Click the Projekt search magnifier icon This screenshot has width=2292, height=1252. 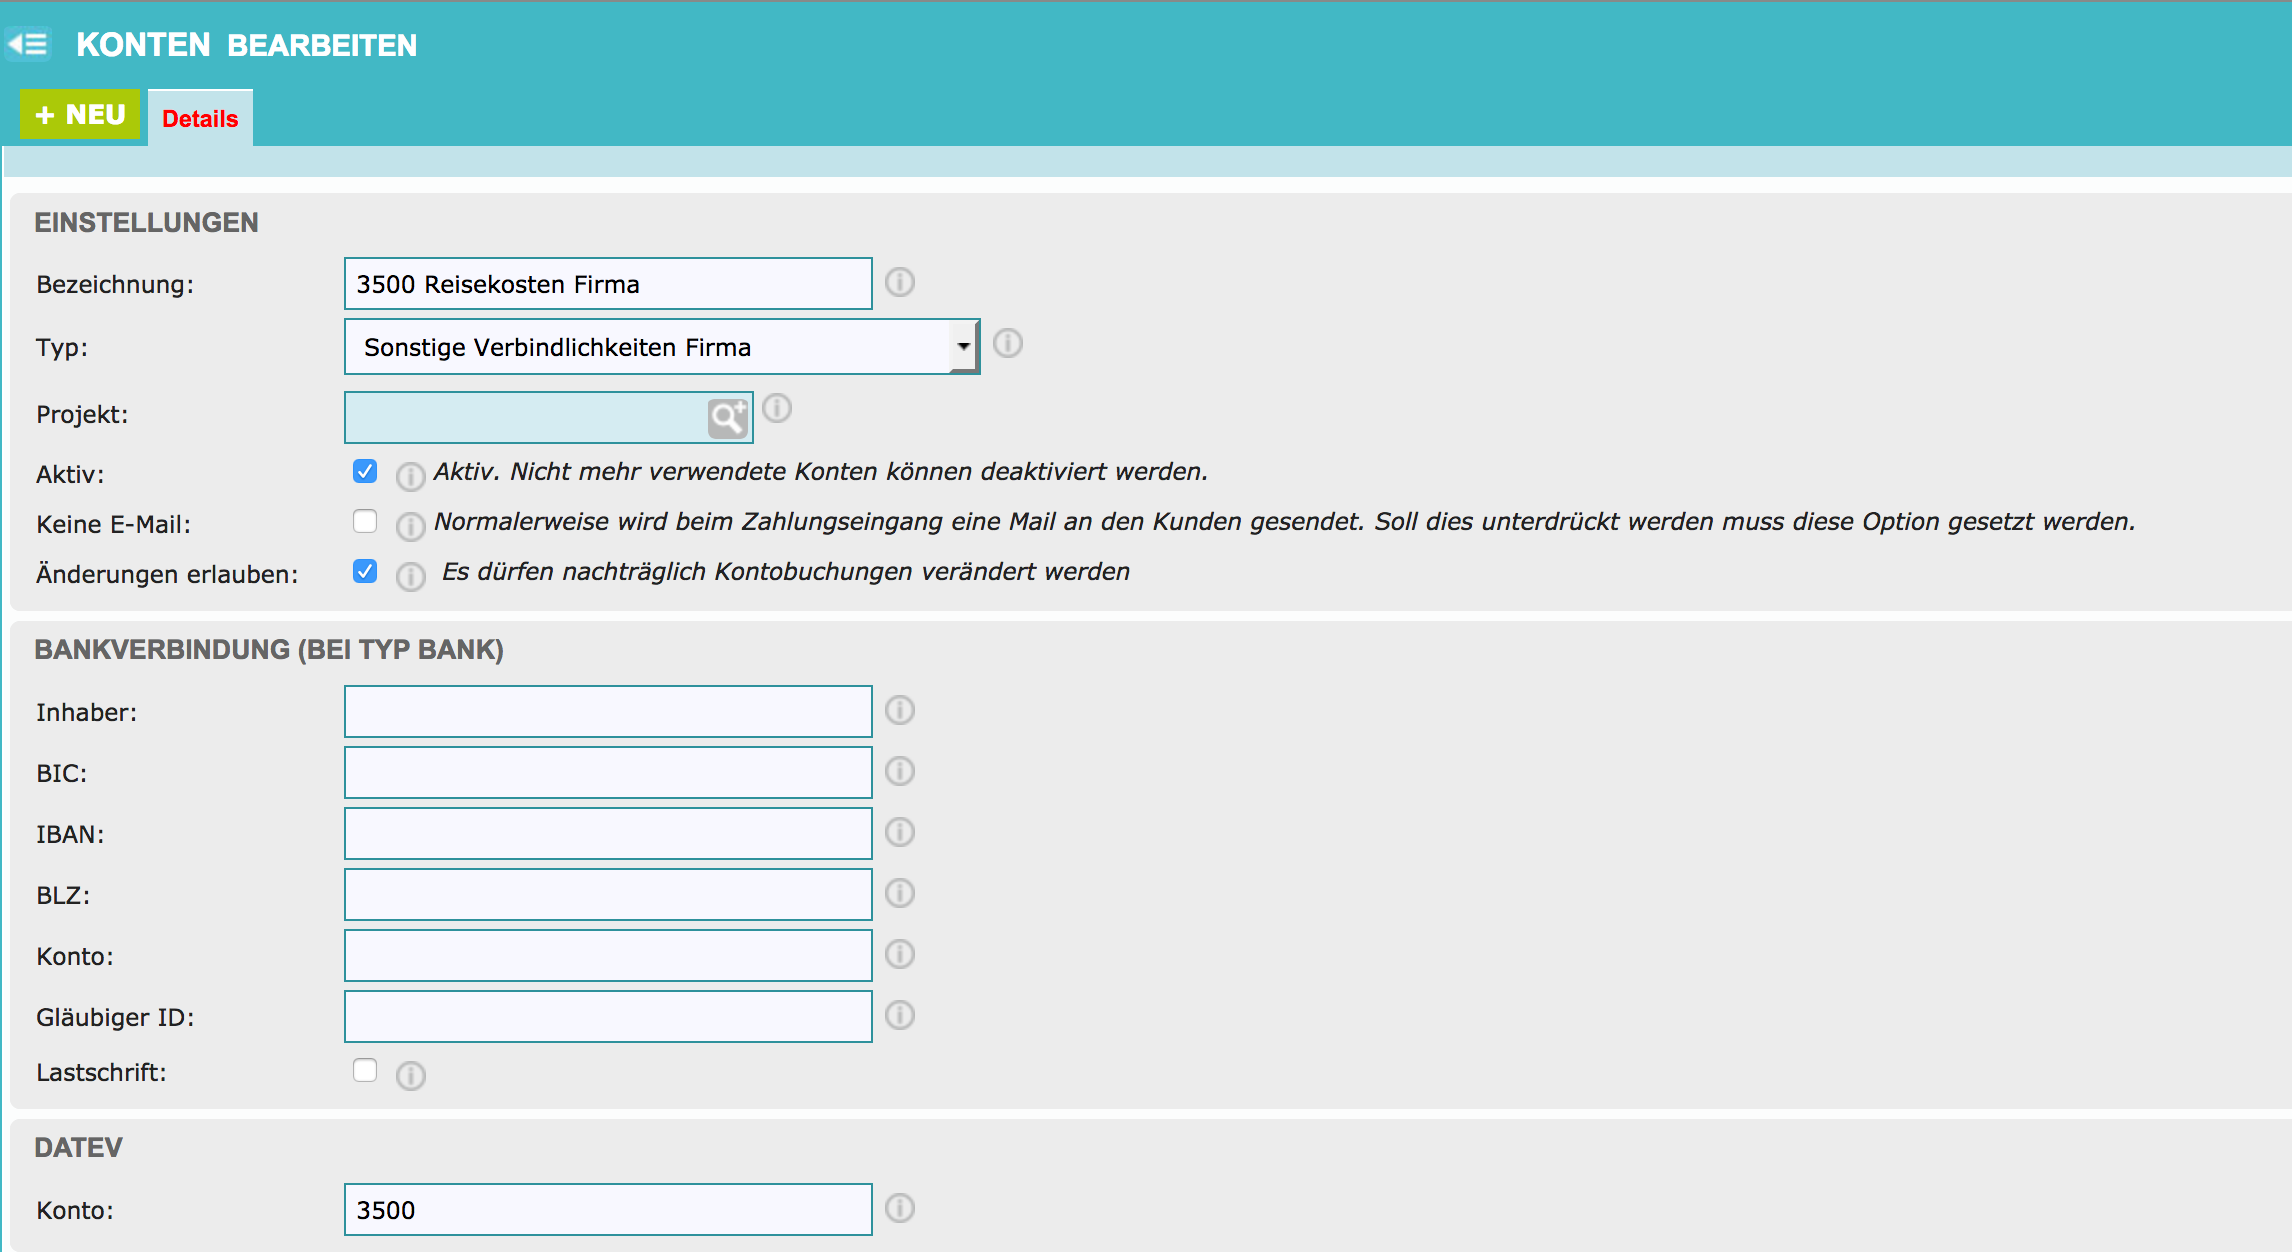point(727,418)
